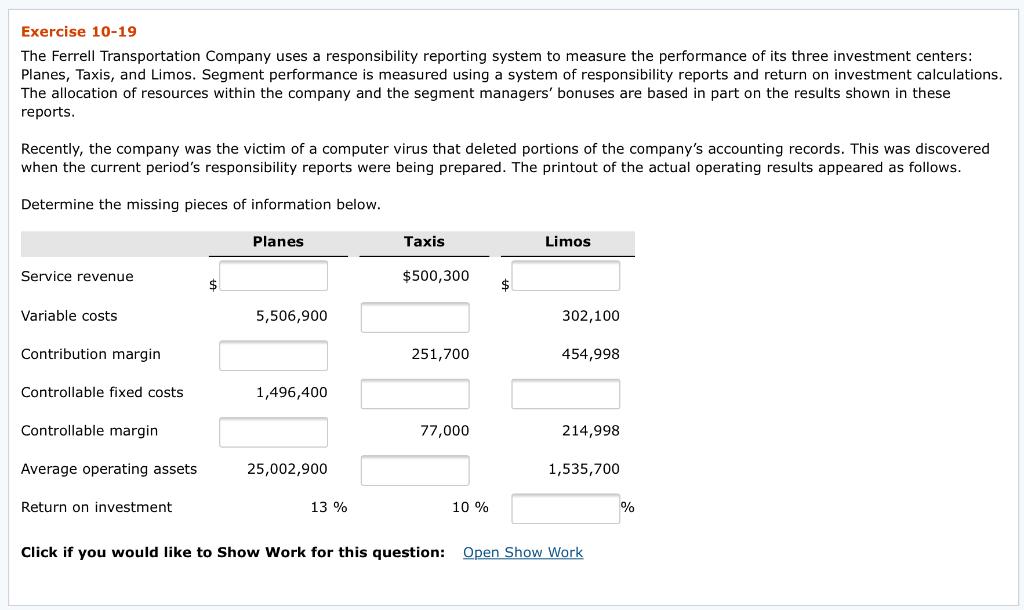Viewport: 1024px width, 610px height.
Task: Click the Return on investment row label
Action: click(97, 507)
